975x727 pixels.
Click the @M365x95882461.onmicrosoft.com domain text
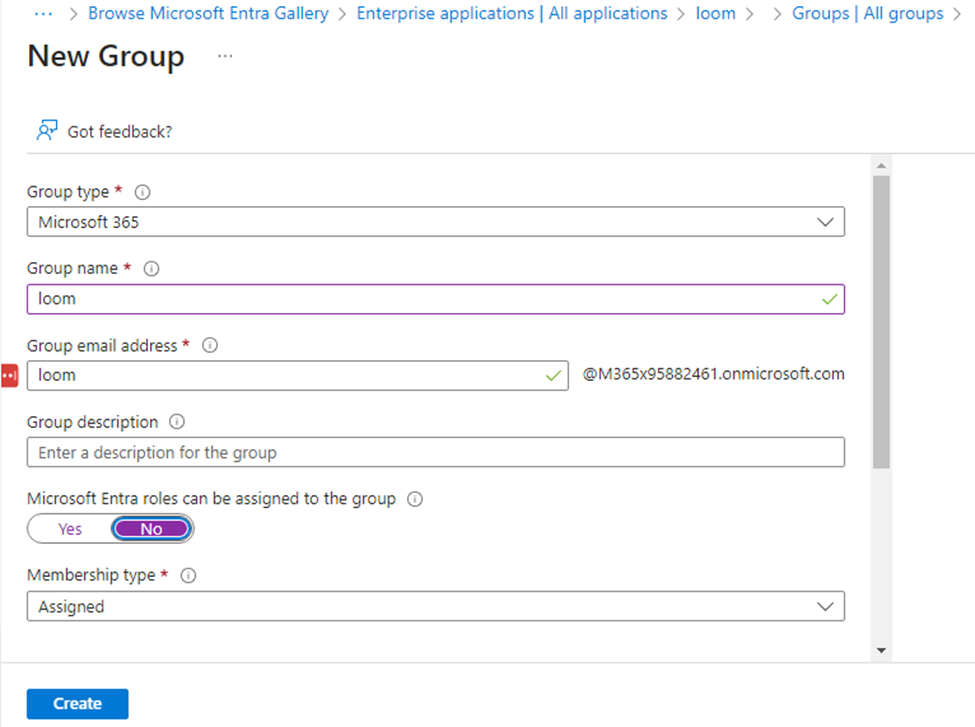pos(713,374)
